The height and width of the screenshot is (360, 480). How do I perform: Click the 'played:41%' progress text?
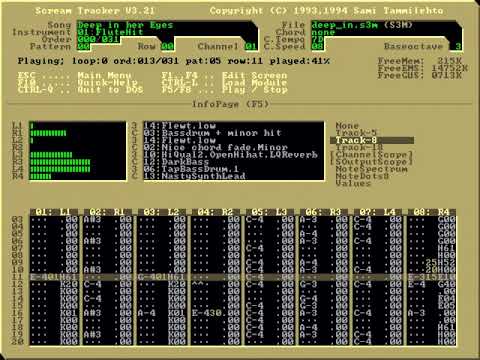300,61
